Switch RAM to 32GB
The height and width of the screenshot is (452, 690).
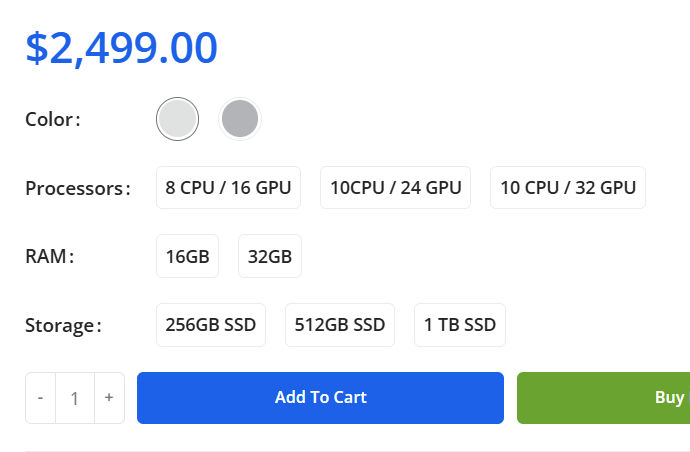click(269, 256)
